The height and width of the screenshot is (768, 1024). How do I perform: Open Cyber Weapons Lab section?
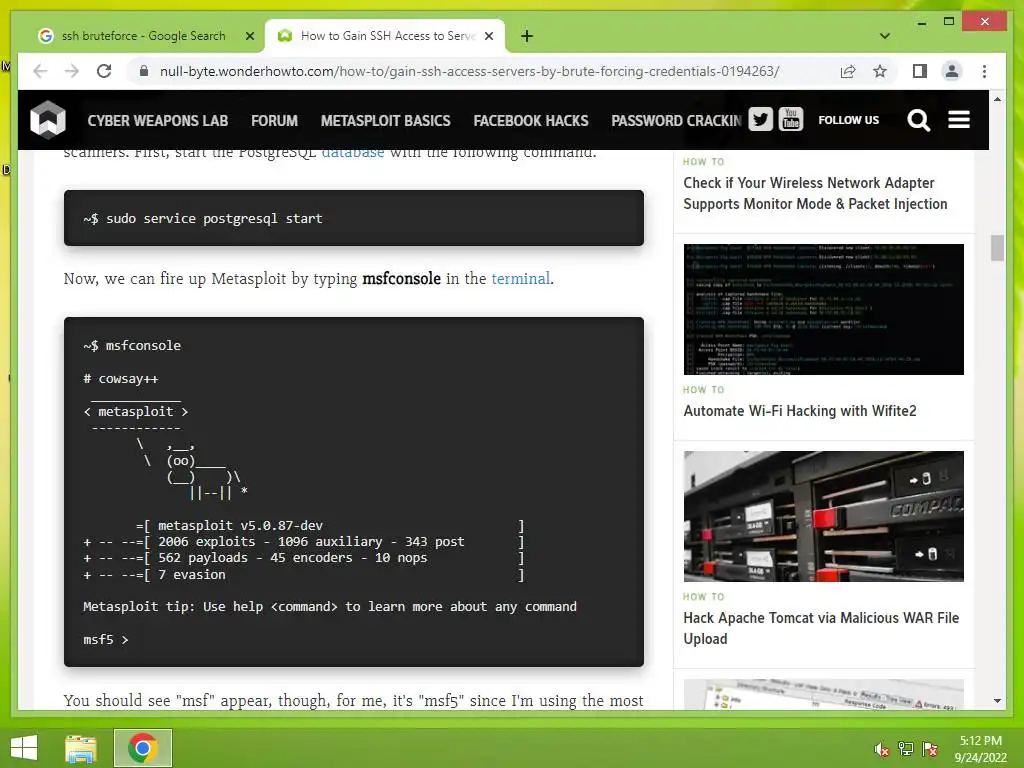click(157, 121)
